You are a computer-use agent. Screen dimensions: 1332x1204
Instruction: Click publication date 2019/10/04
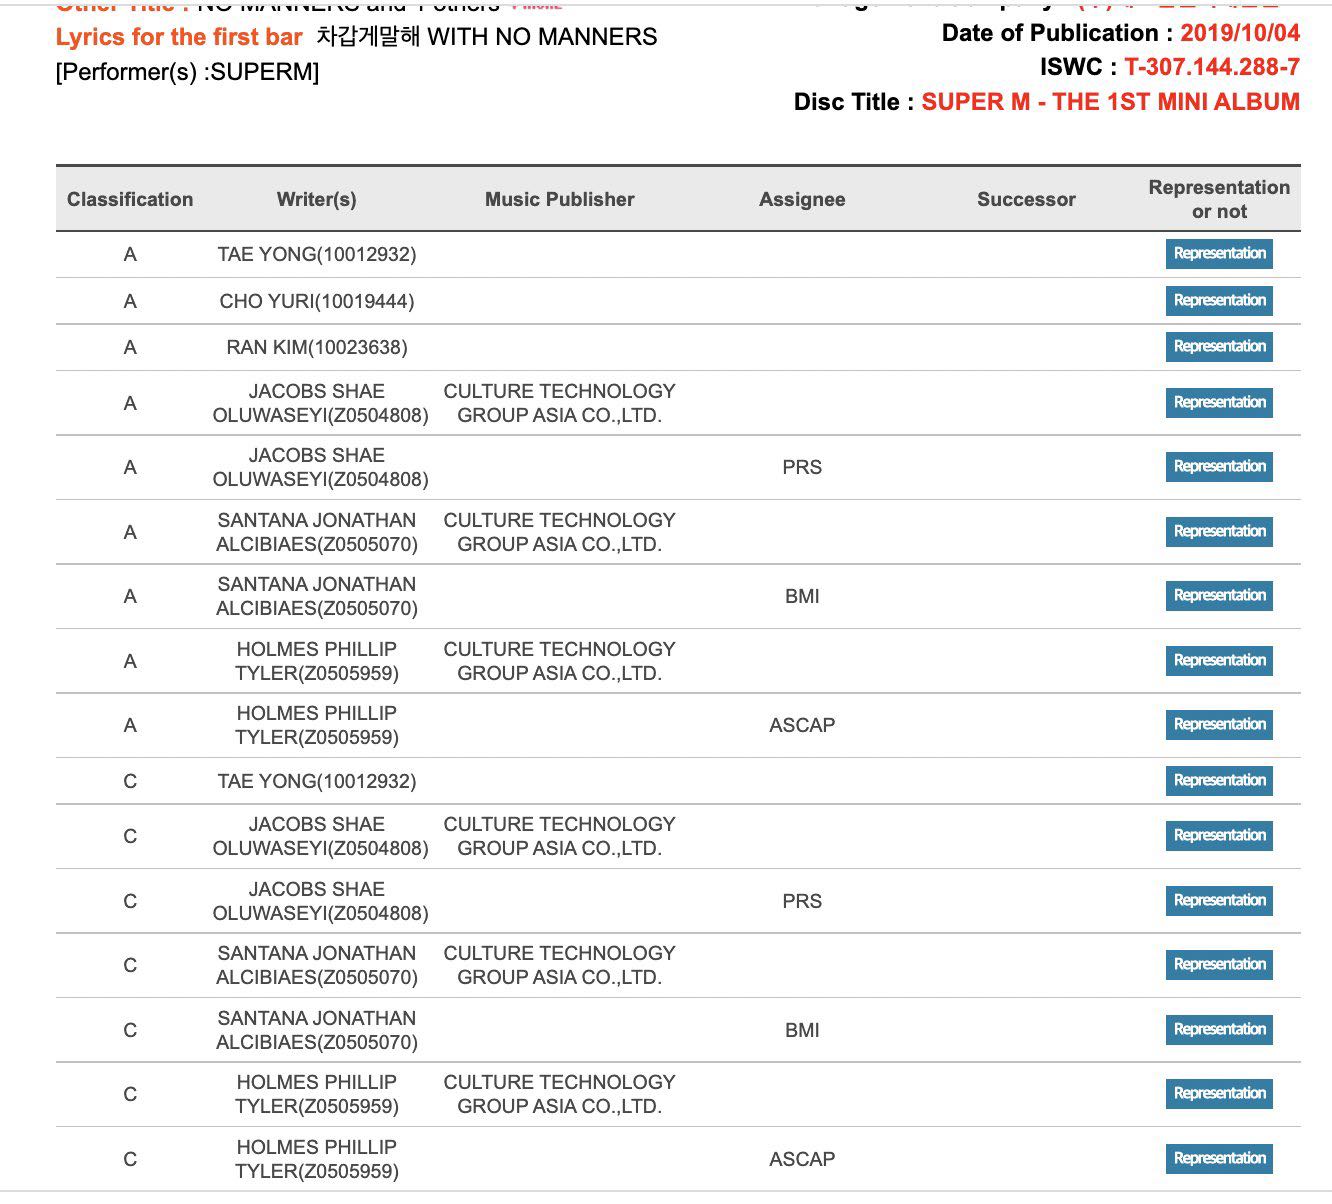1240,33
